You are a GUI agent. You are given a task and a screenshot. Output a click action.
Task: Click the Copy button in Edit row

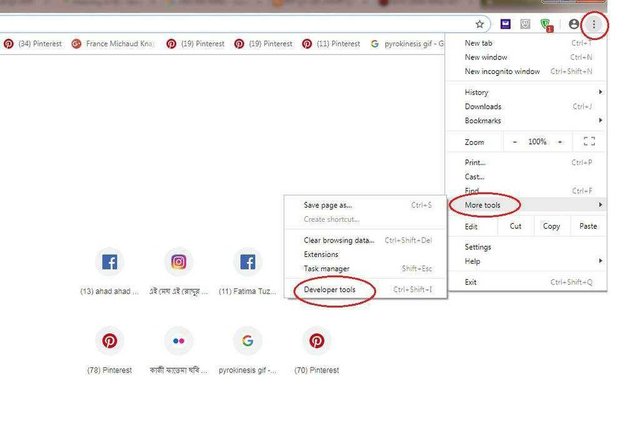tap(551, 226)
